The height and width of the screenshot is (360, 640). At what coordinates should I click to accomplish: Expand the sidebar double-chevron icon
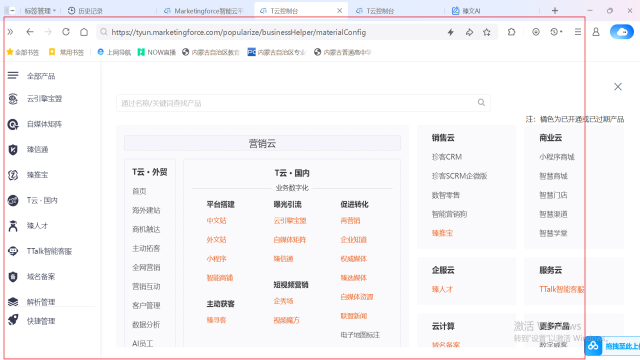click(10, 32)
